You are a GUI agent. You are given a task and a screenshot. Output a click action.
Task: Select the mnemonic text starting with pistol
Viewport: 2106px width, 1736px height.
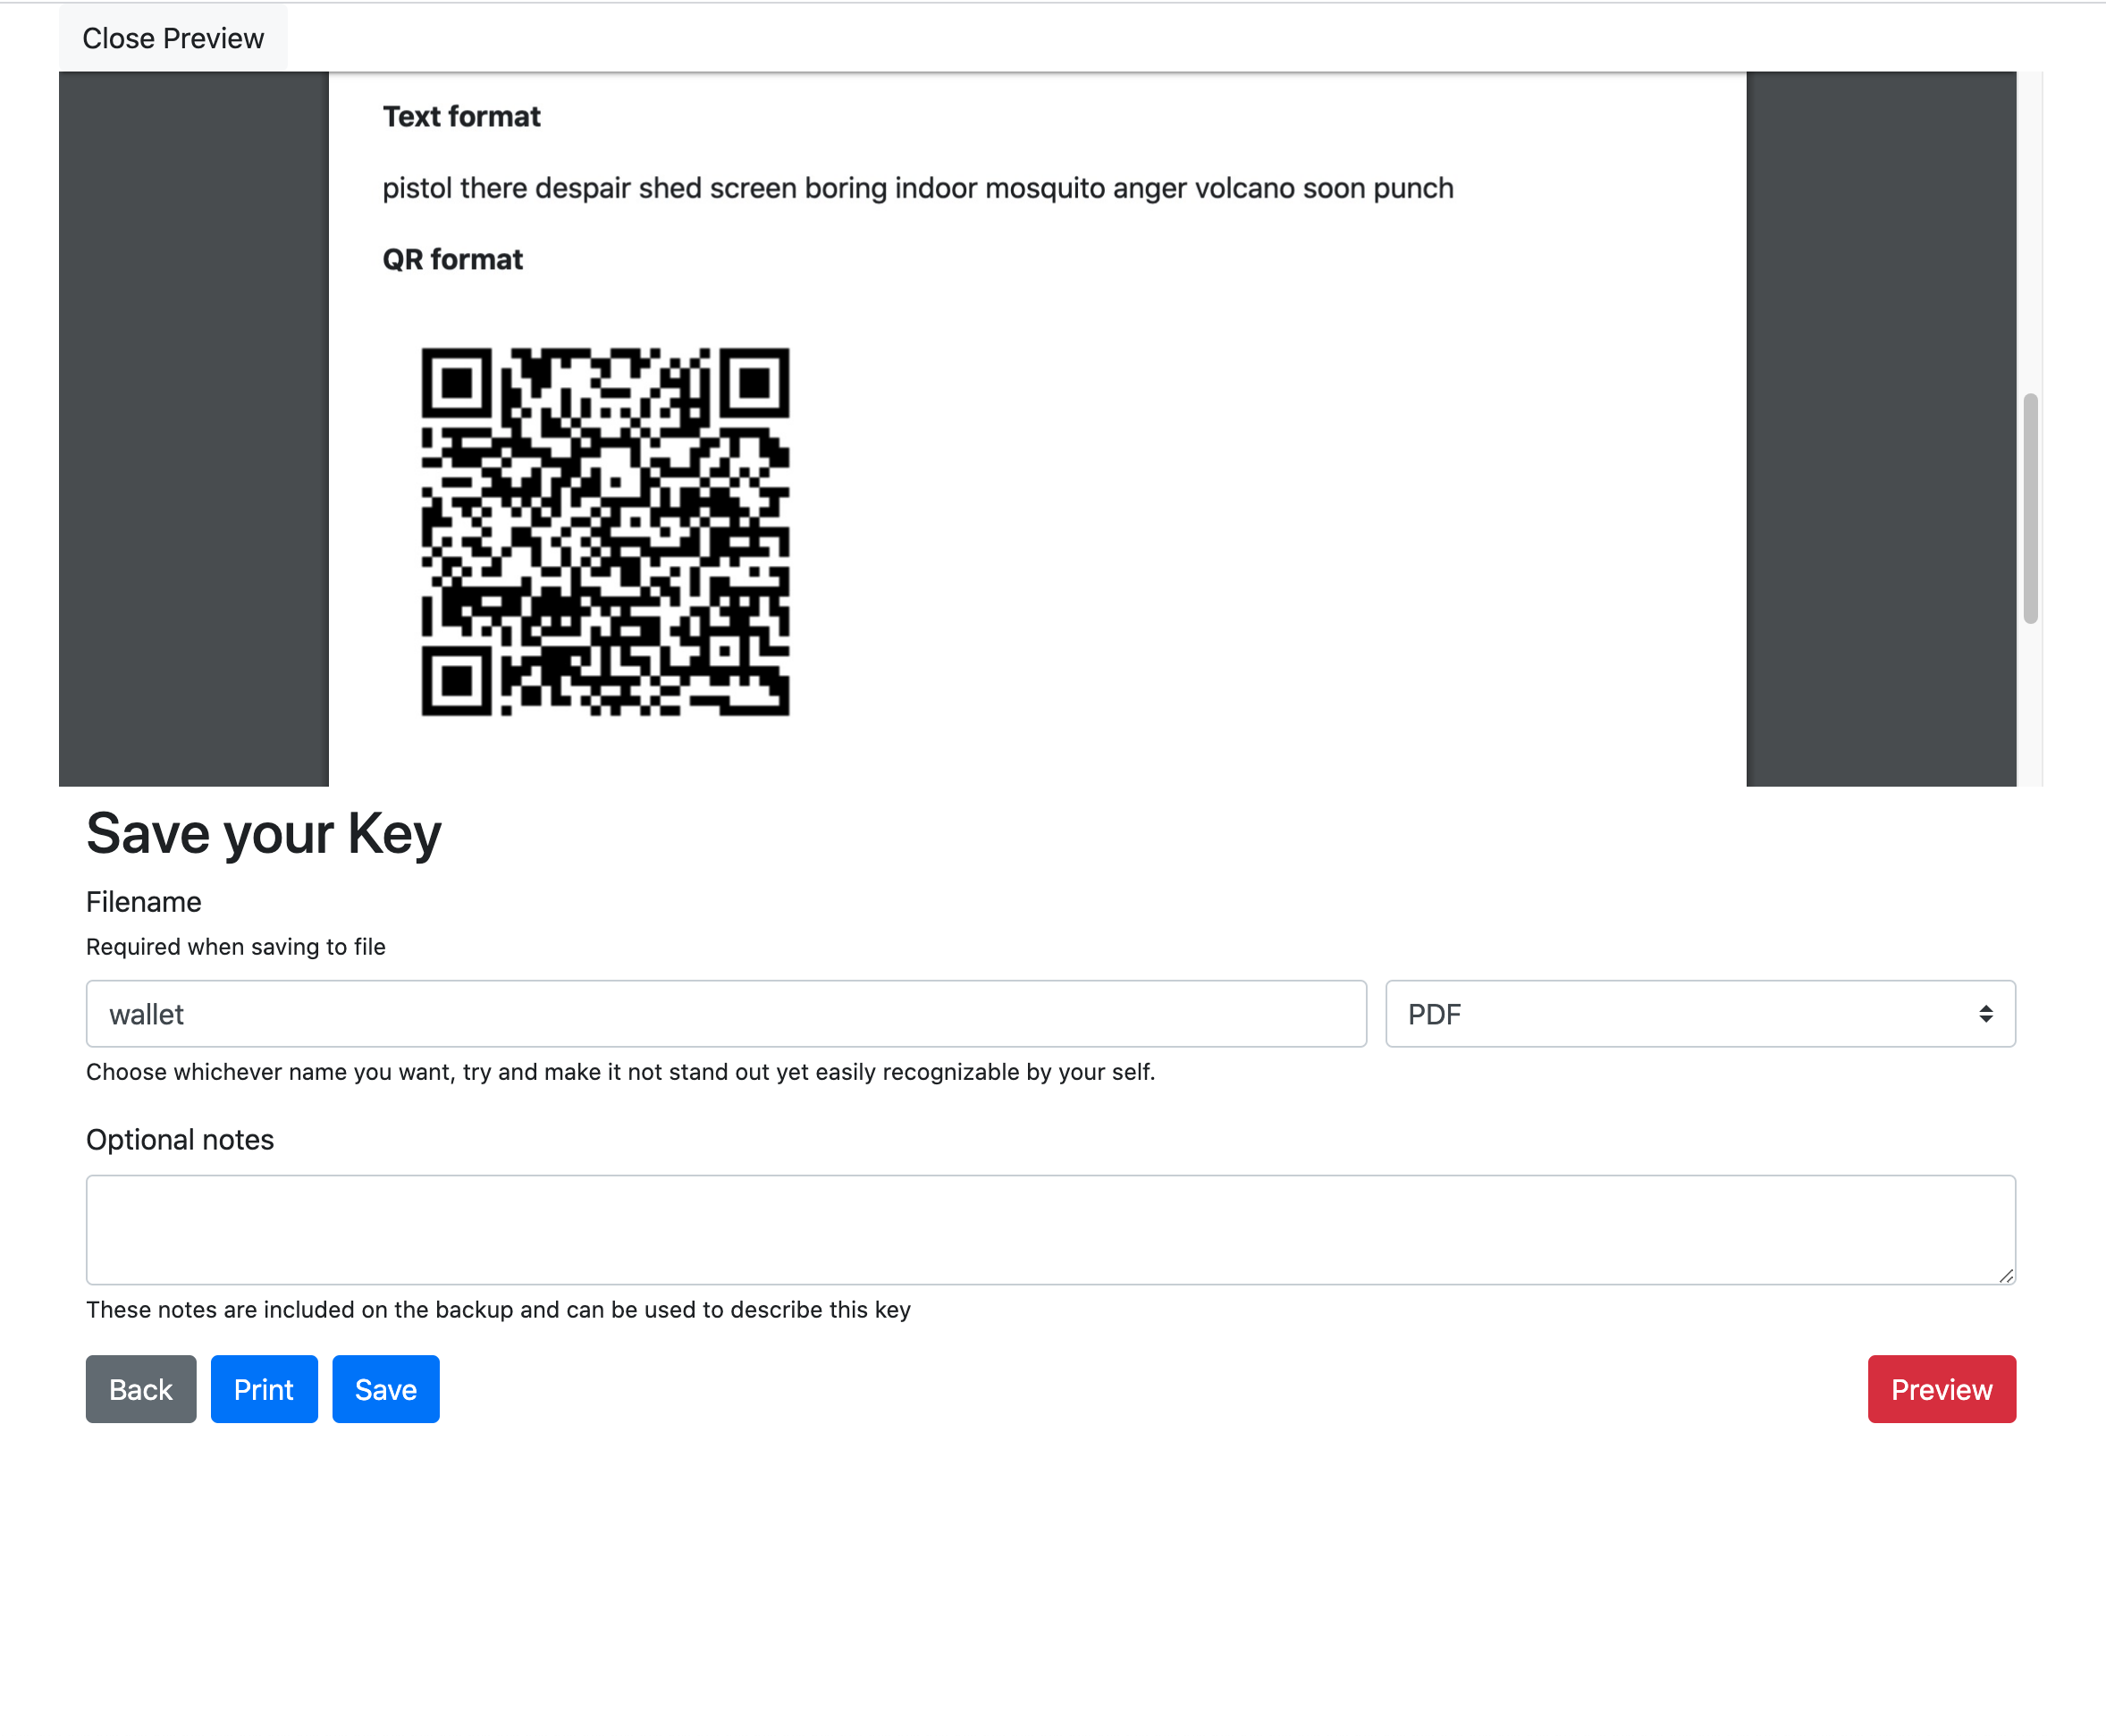click(x=918, y=188)
